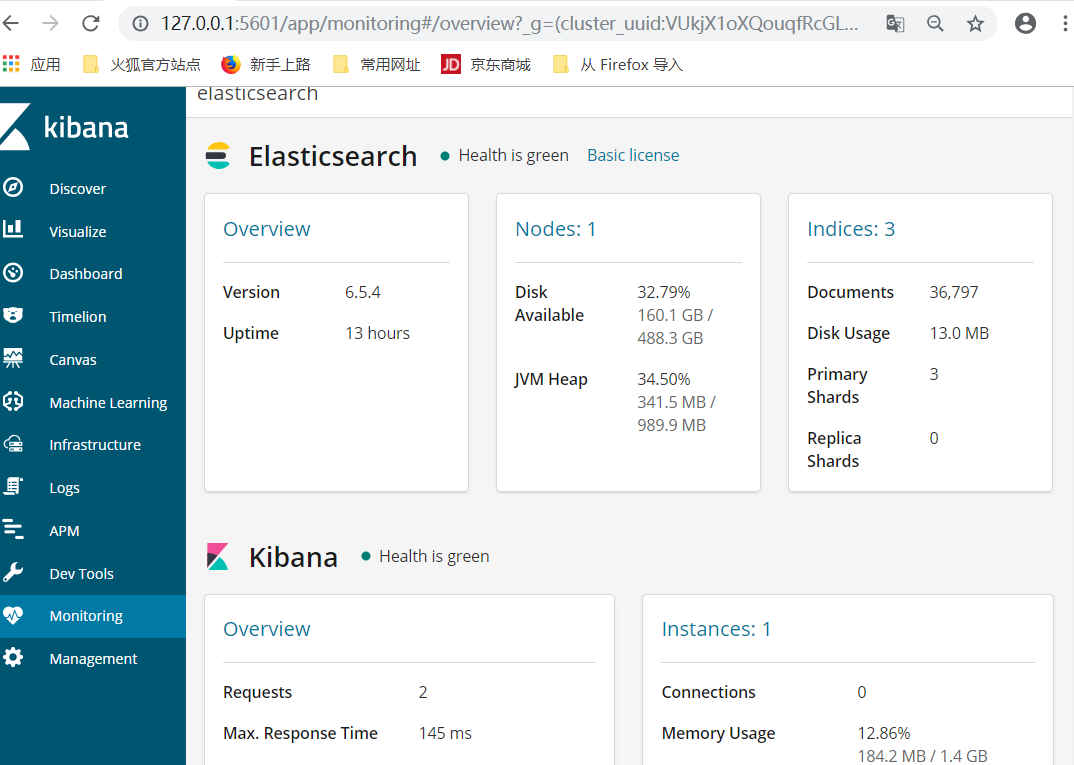Open Kibana Overview link
This screenshot has height=765, width=1074.
point(266,629)
